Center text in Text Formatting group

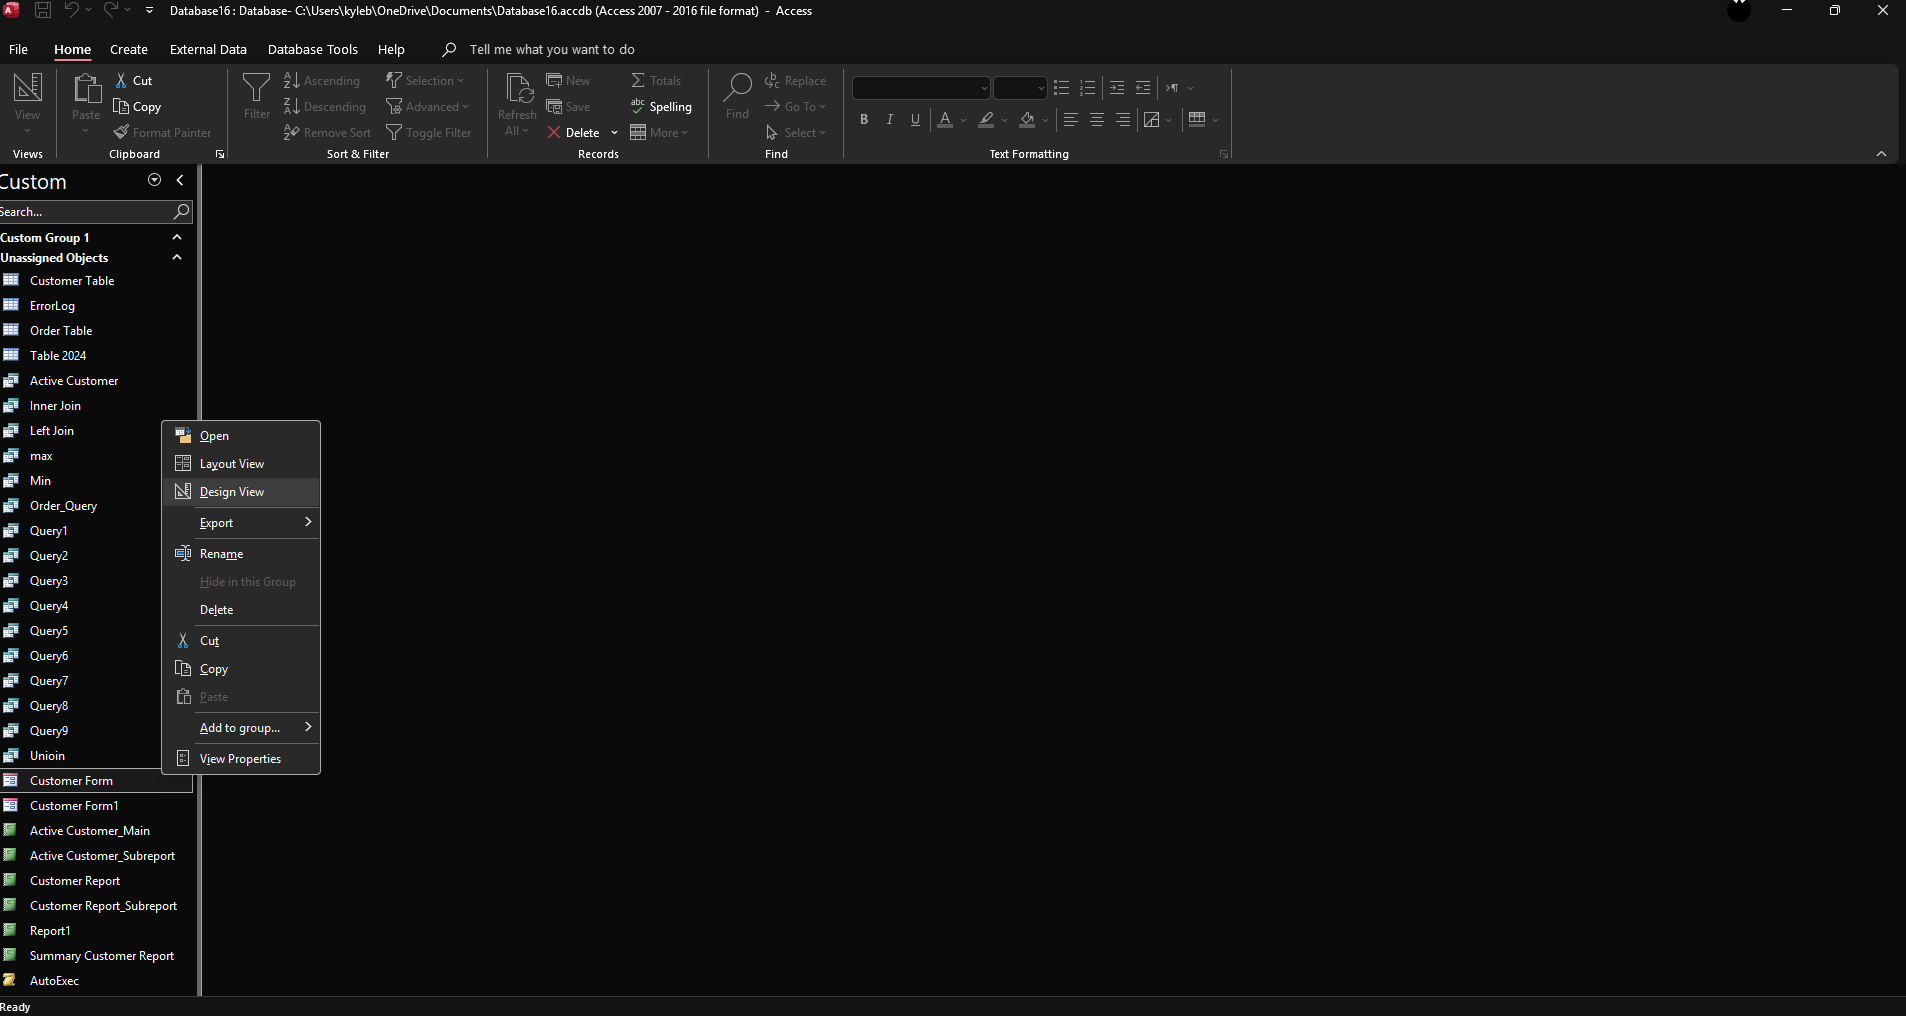pos(1097,120)
